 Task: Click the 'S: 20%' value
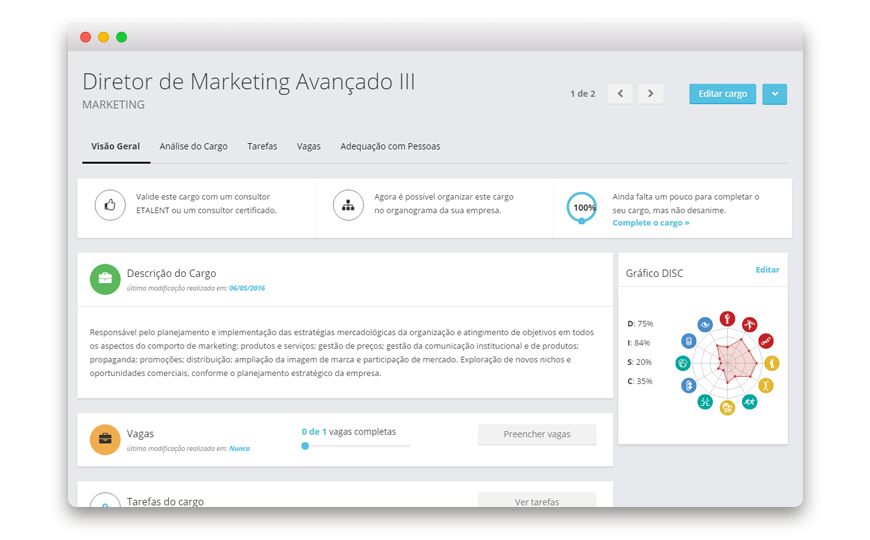point(640,362)
